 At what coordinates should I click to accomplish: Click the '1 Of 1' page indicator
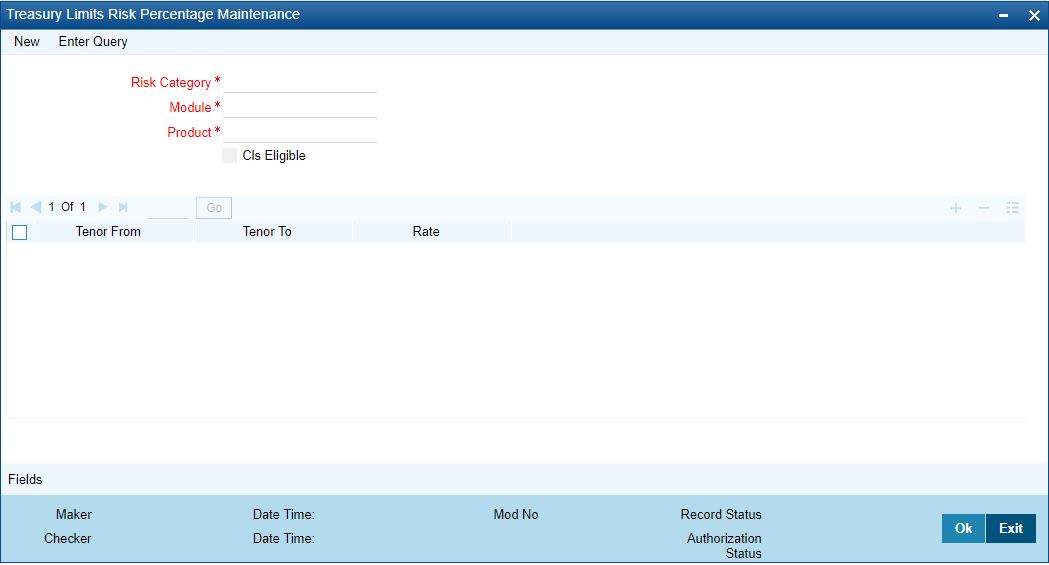tap(67, 207)
